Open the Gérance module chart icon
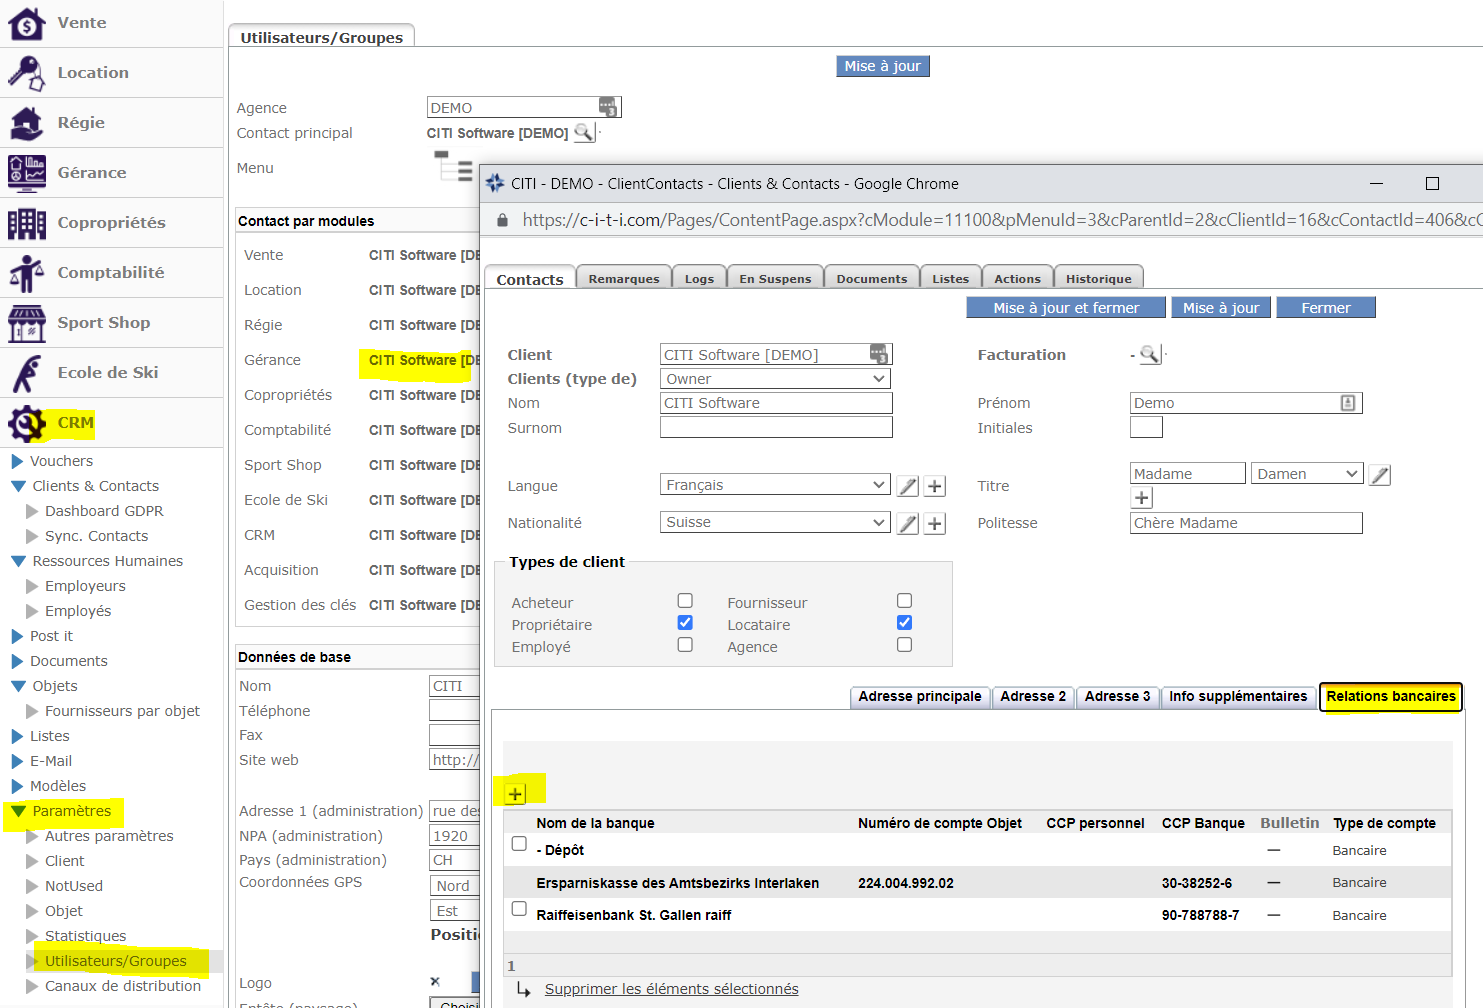1483x1008 pixels. pos(27,172)
